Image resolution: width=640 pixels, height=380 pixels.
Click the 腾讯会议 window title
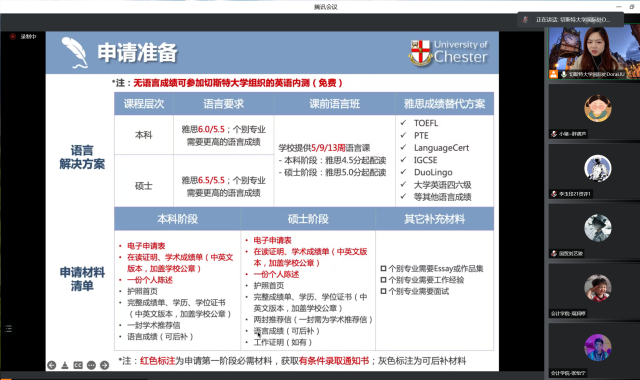[326, 7]
